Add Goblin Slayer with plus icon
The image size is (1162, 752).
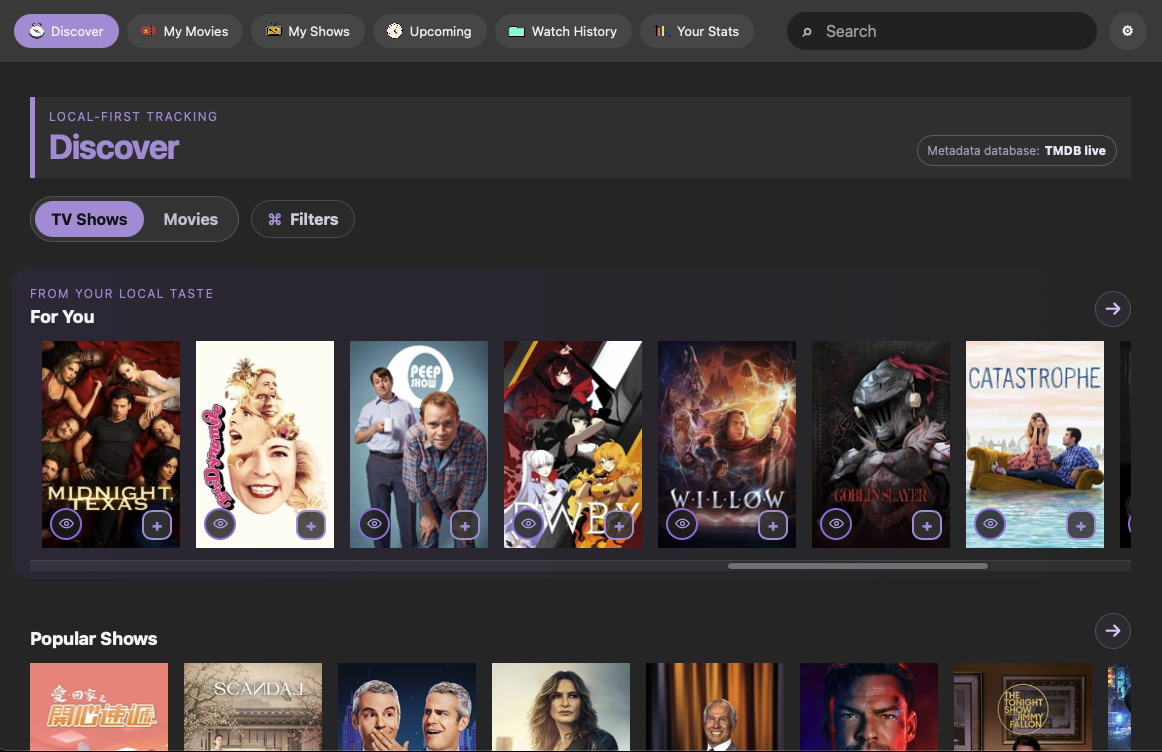pos(927,525)
